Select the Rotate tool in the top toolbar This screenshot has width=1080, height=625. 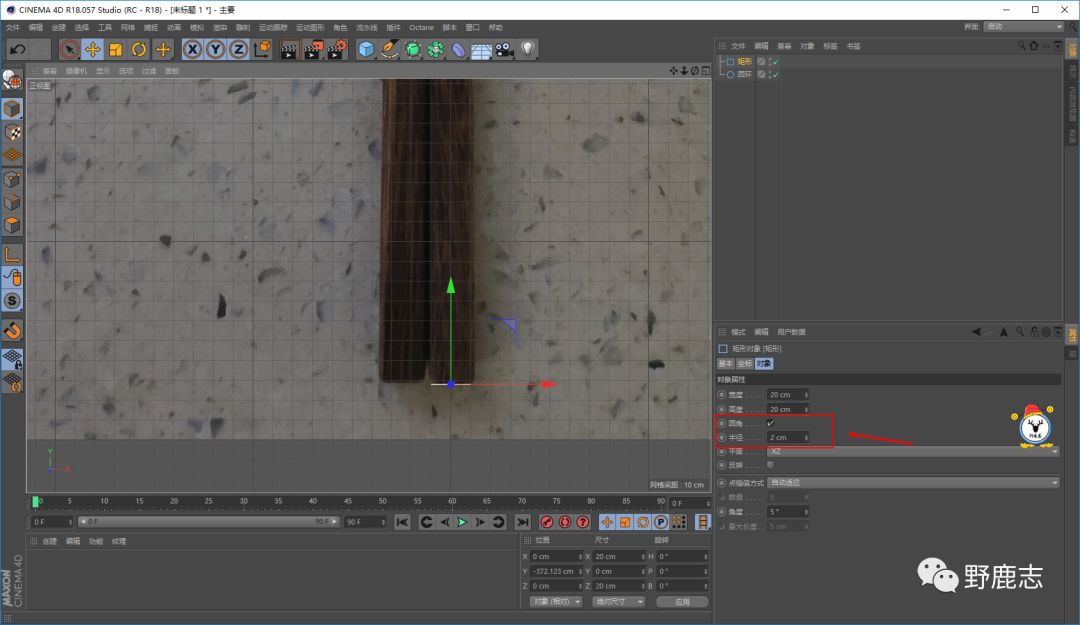coord(139,49)
